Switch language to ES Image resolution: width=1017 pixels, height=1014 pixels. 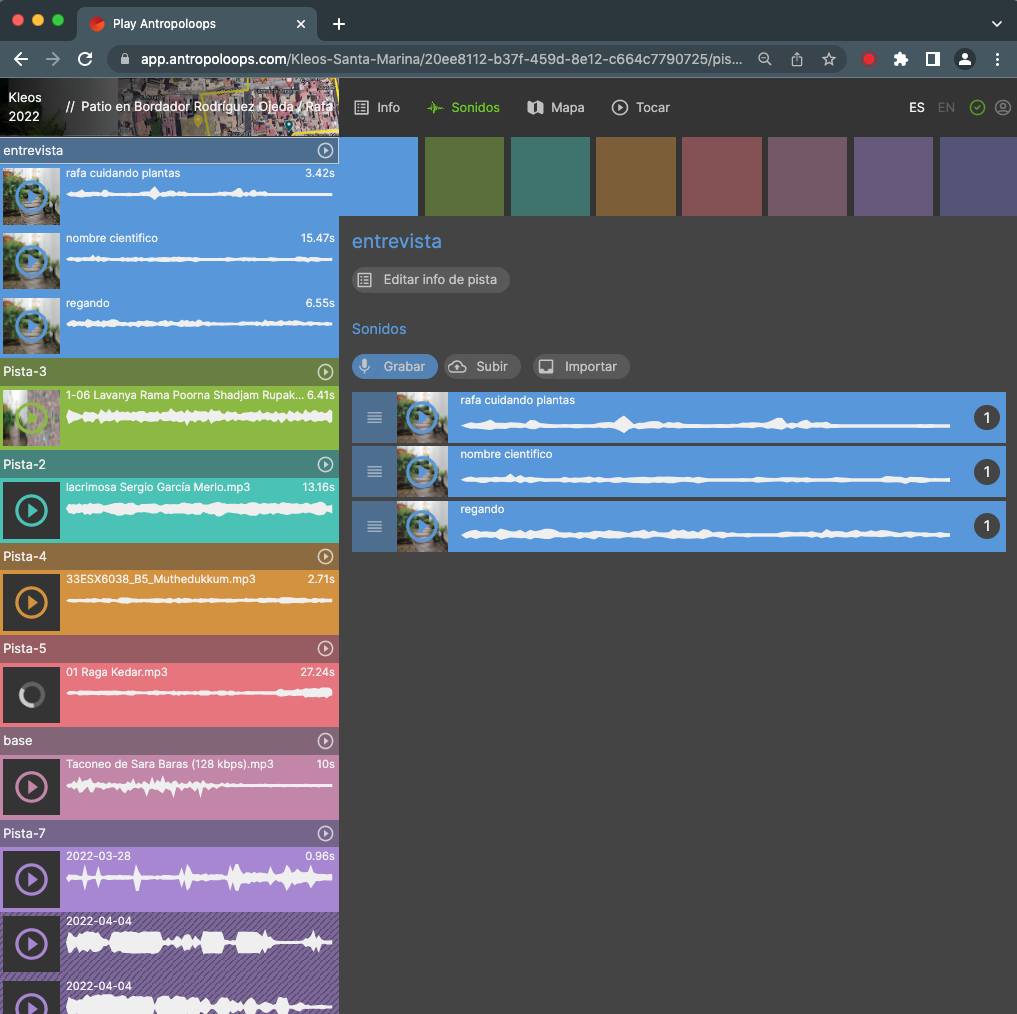click(x=917, y=108)
